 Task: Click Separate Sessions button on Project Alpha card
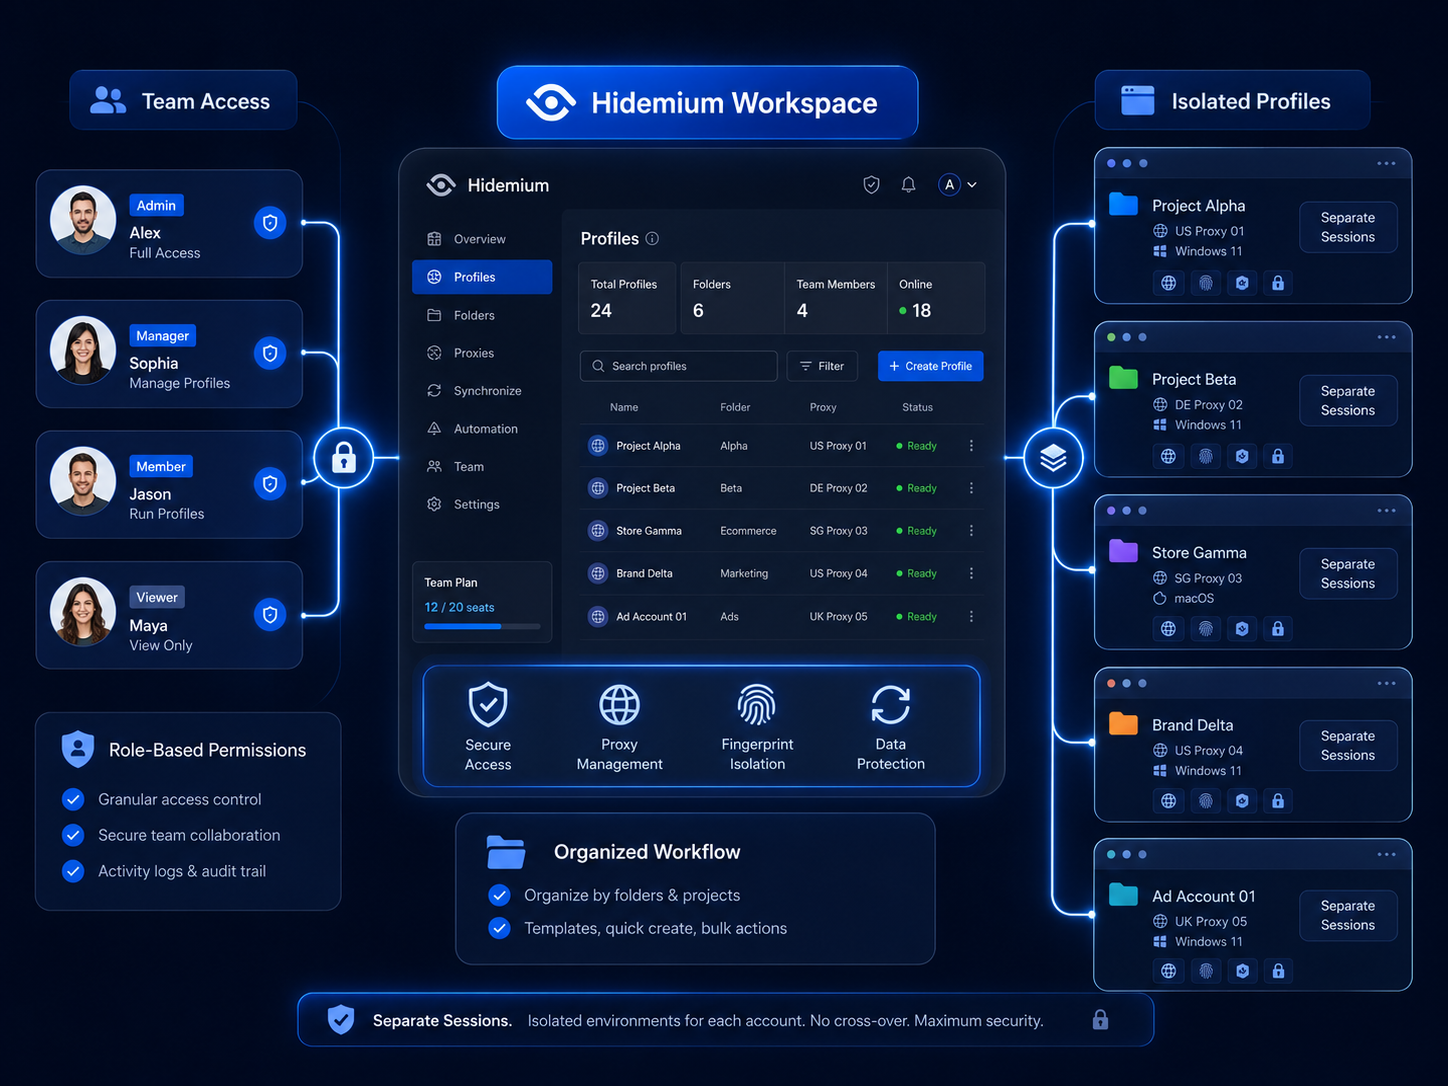(1348, 227)
